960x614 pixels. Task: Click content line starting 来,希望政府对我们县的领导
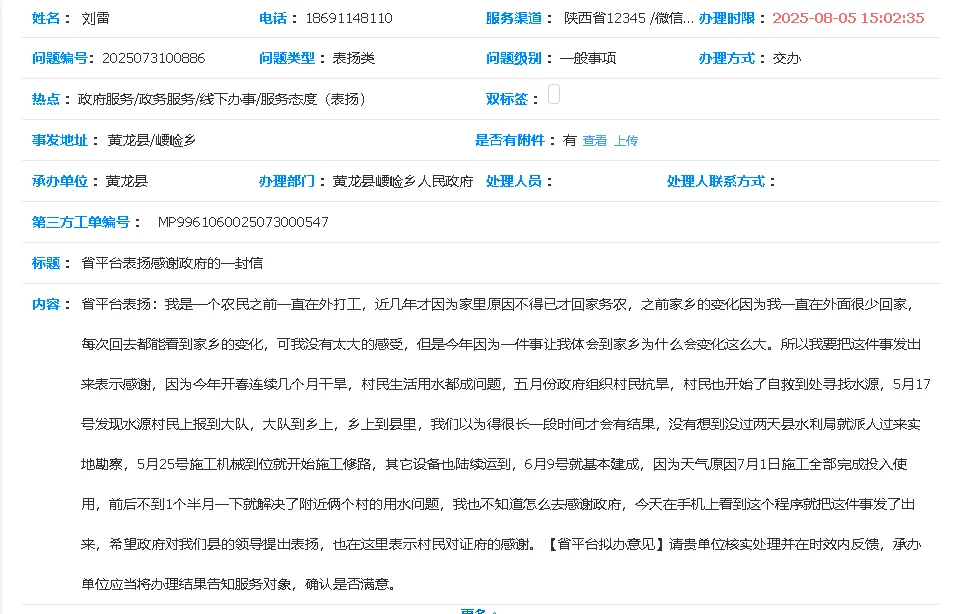pos(501,544)
